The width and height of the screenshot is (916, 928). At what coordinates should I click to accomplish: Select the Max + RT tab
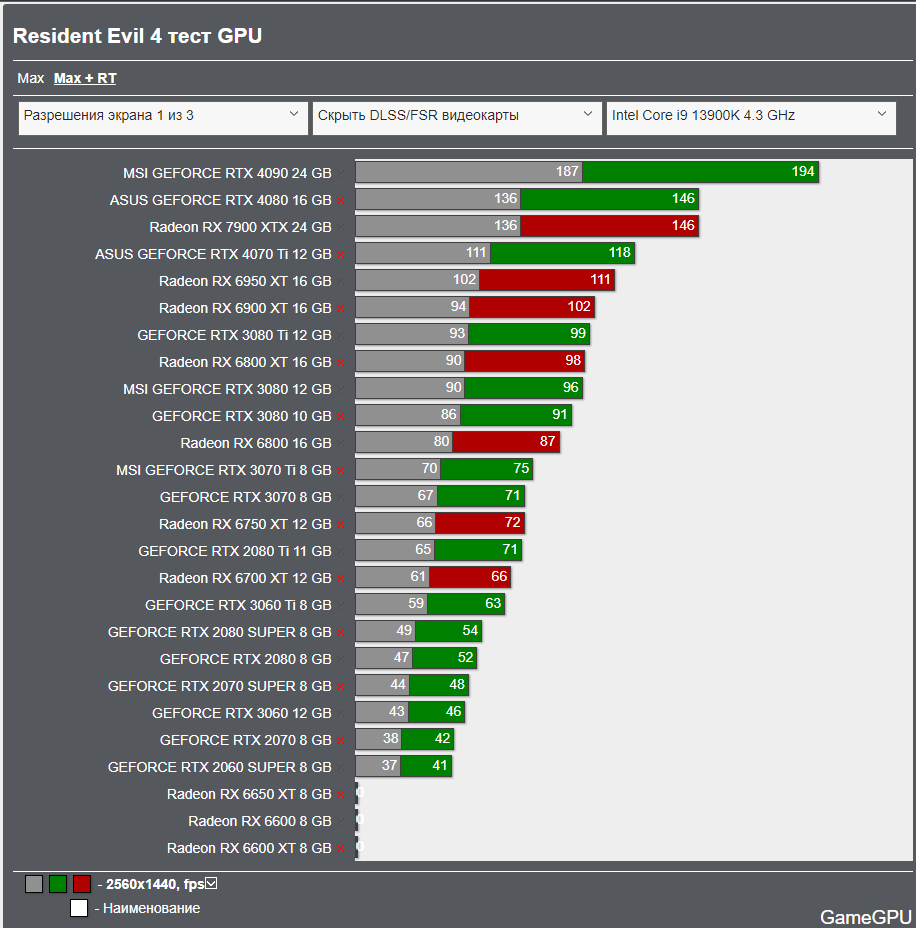pyautogui.click(x=85, y=78)
